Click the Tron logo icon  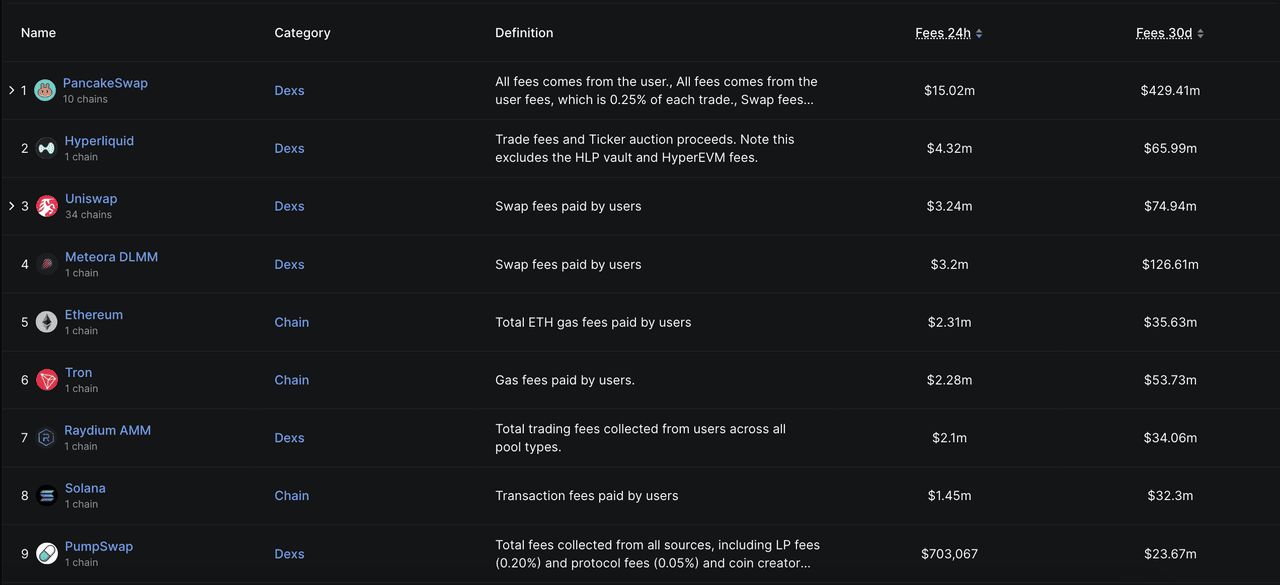(x=46, y=380)
